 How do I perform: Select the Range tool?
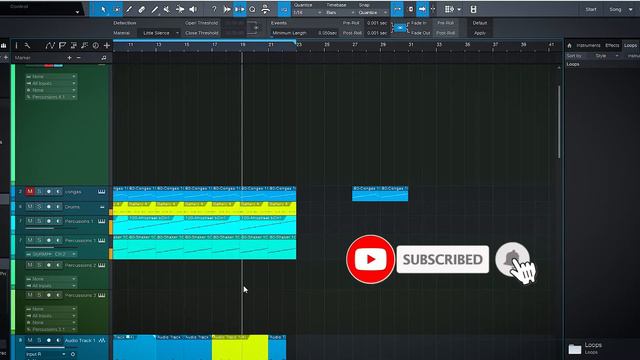[x=116, y=9]
